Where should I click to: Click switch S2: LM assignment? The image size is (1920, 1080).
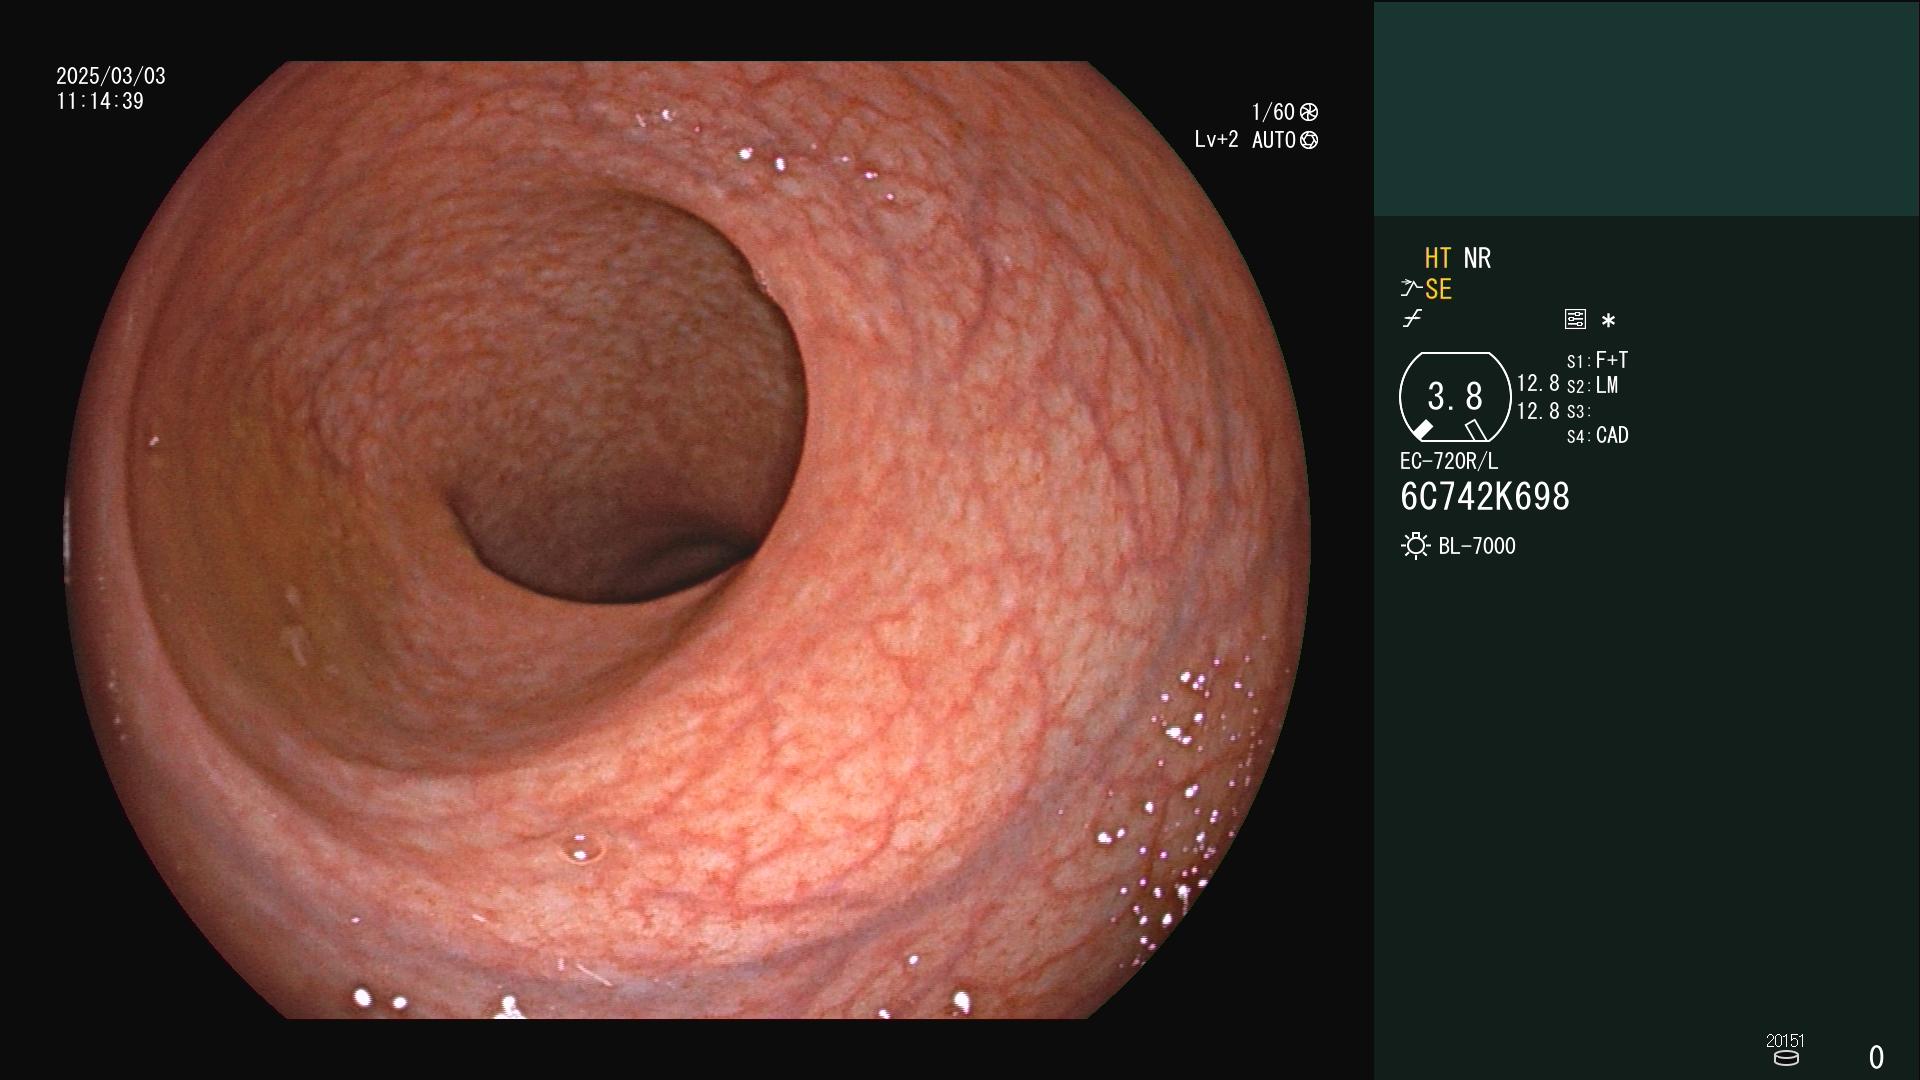[x=1593, y=385]
